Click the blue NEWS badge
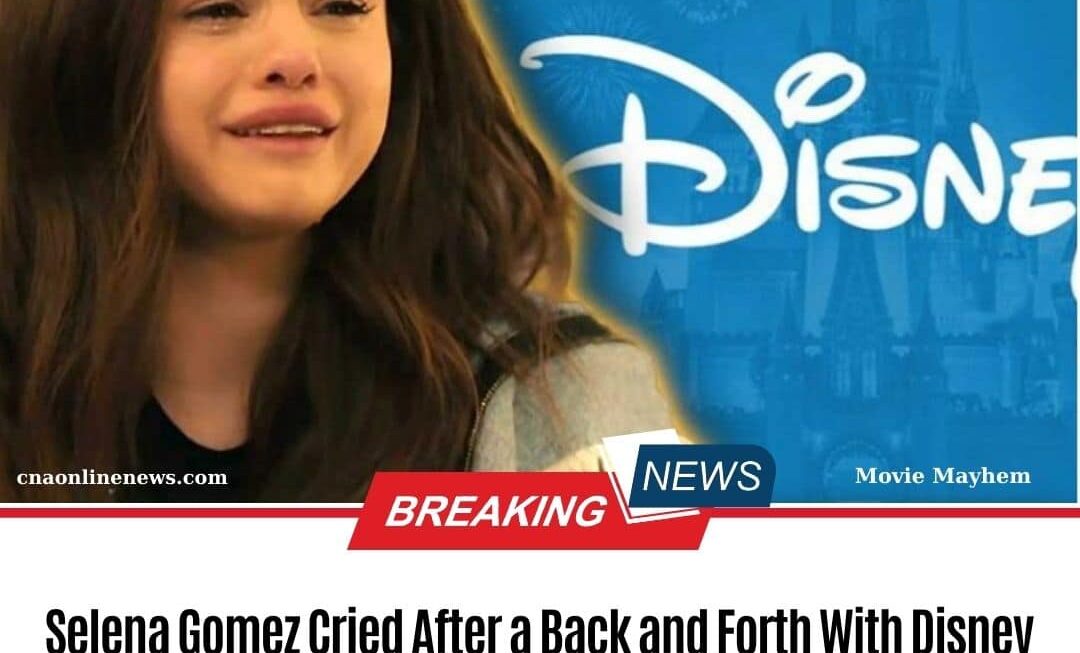This screenshot has width=1080, height=653. pos(701,475)
